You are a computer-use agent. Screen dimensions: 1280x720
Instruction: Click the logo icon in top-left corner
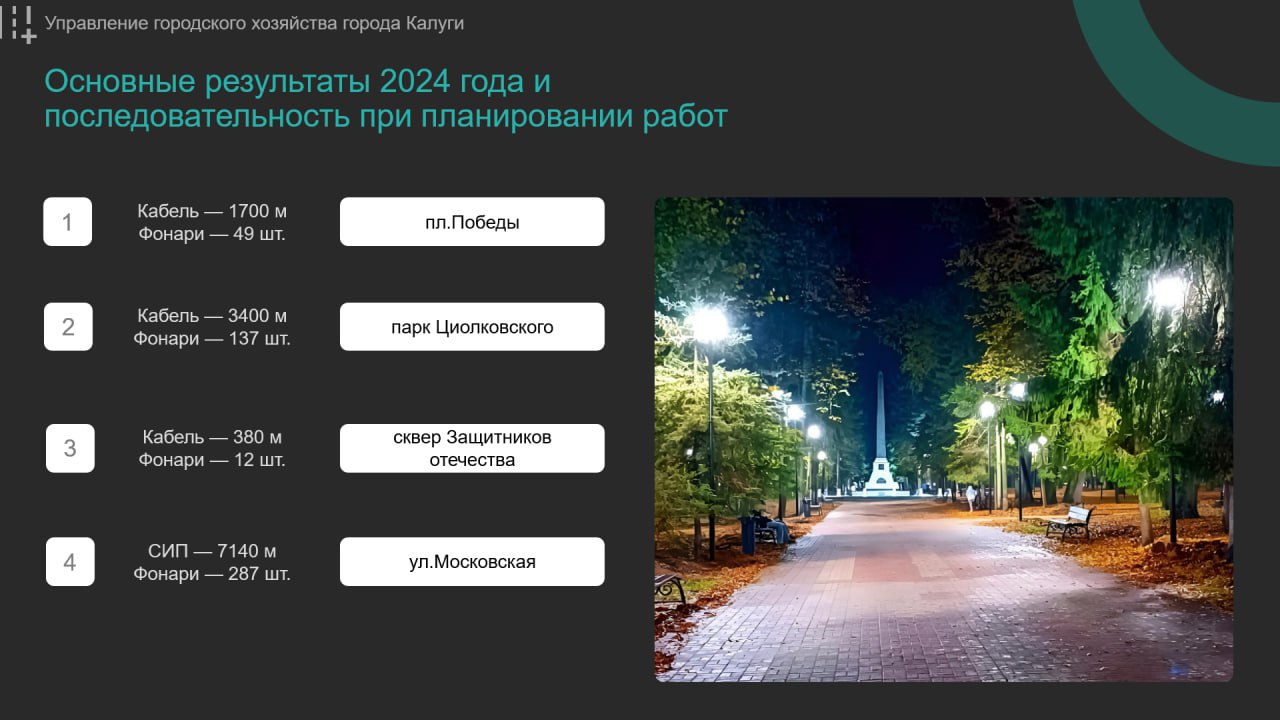(x=18, y=24)
